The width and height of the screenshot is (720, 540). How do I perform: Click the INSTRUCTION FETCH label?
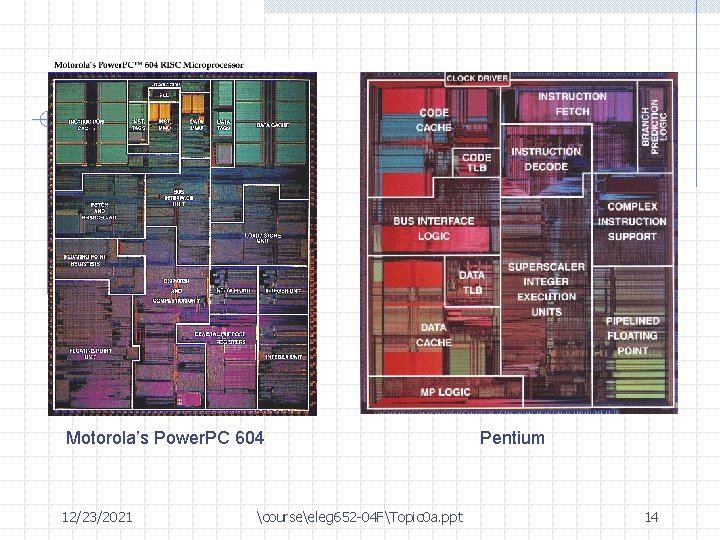(x=572, y=104)
